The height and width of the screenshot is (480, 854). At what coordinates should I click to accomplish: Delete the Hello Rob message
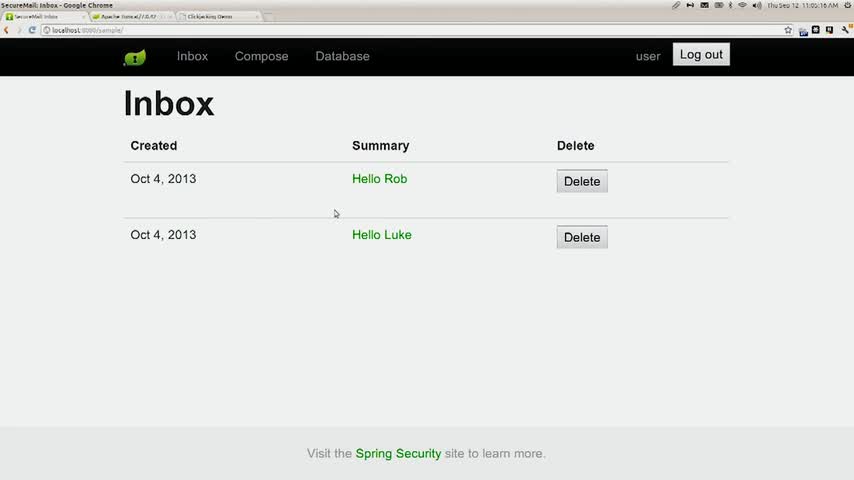point(582,181)
